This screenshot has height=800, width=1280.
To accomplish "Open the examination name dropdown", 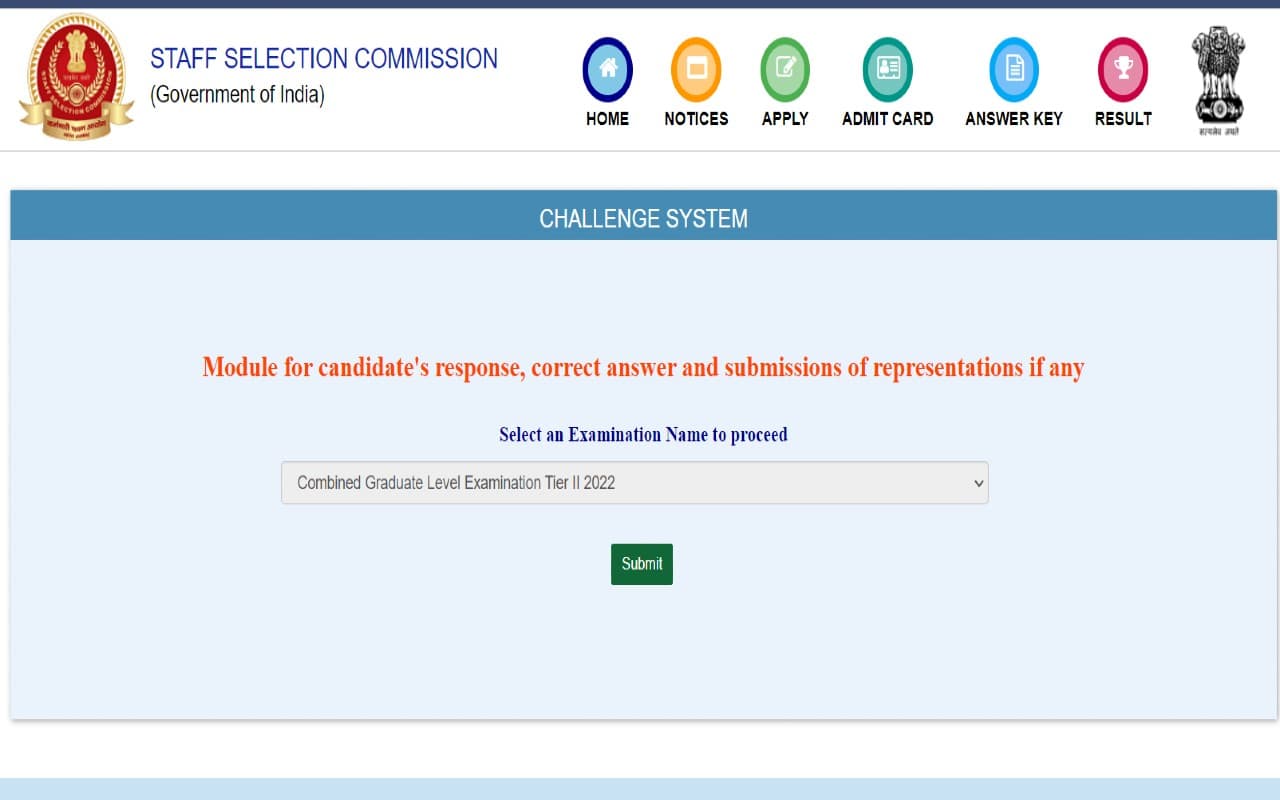I will click(635, 483).
